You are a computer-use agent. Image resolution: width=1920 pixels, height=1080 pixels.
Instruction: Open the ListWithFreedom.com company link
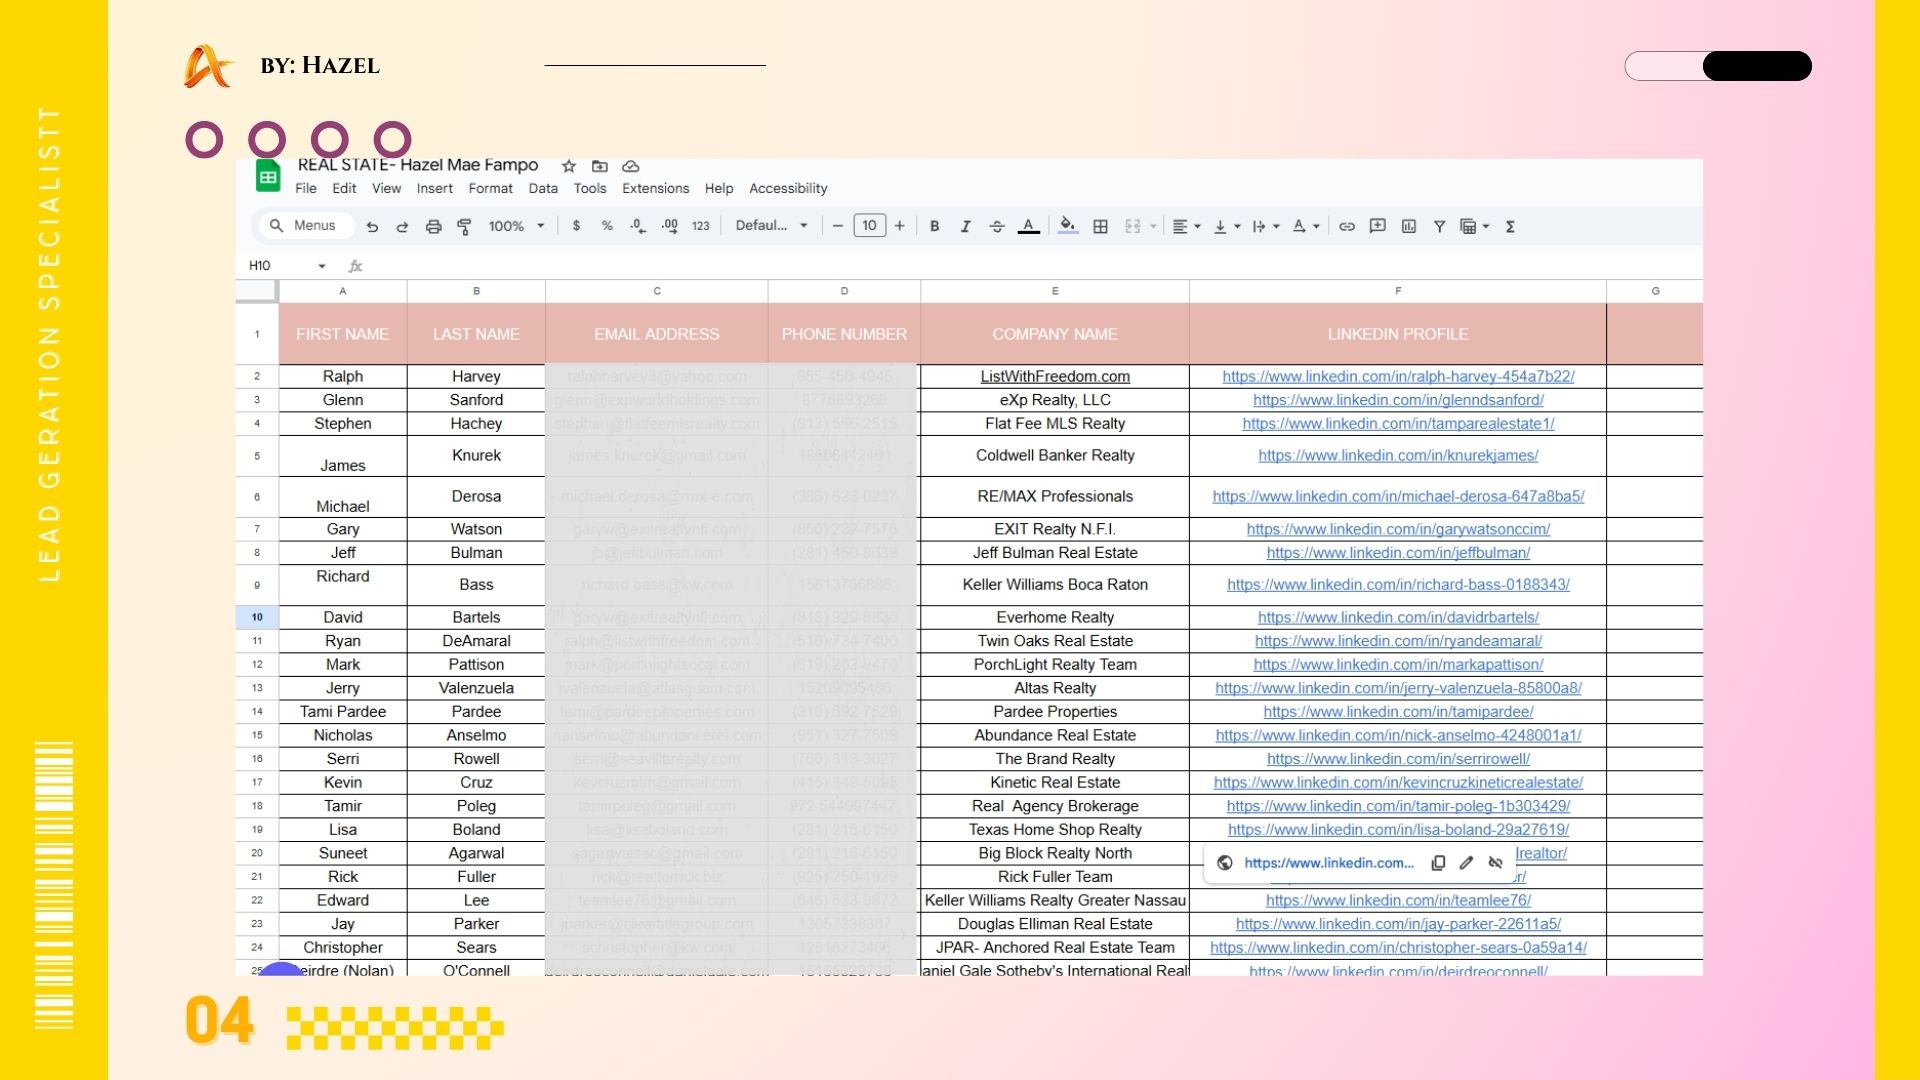(1055, 377)
